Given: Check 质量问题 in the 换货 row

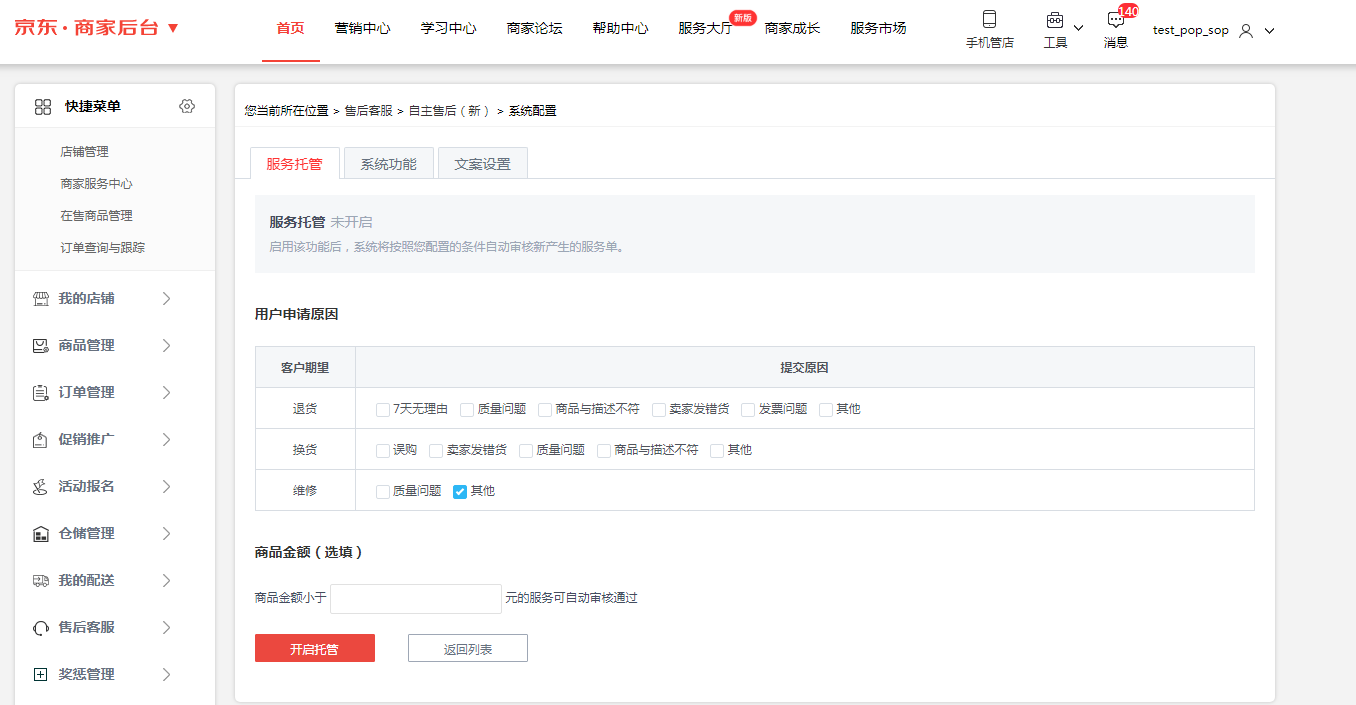Looking at the screenshot, I should [x=526, y=450].
